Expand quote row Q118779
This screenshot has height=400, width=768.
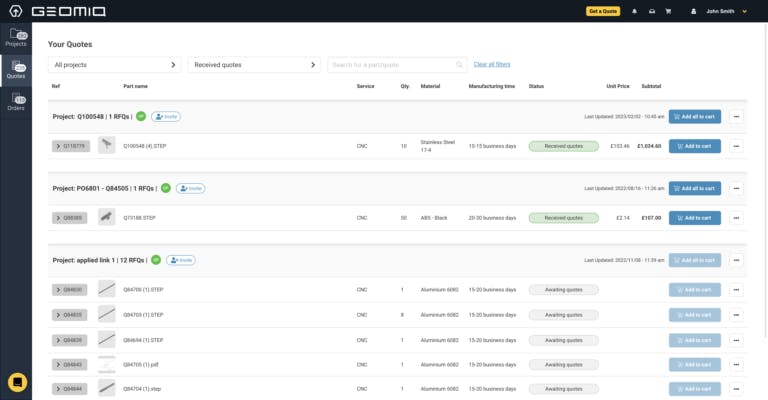(70, 146)
